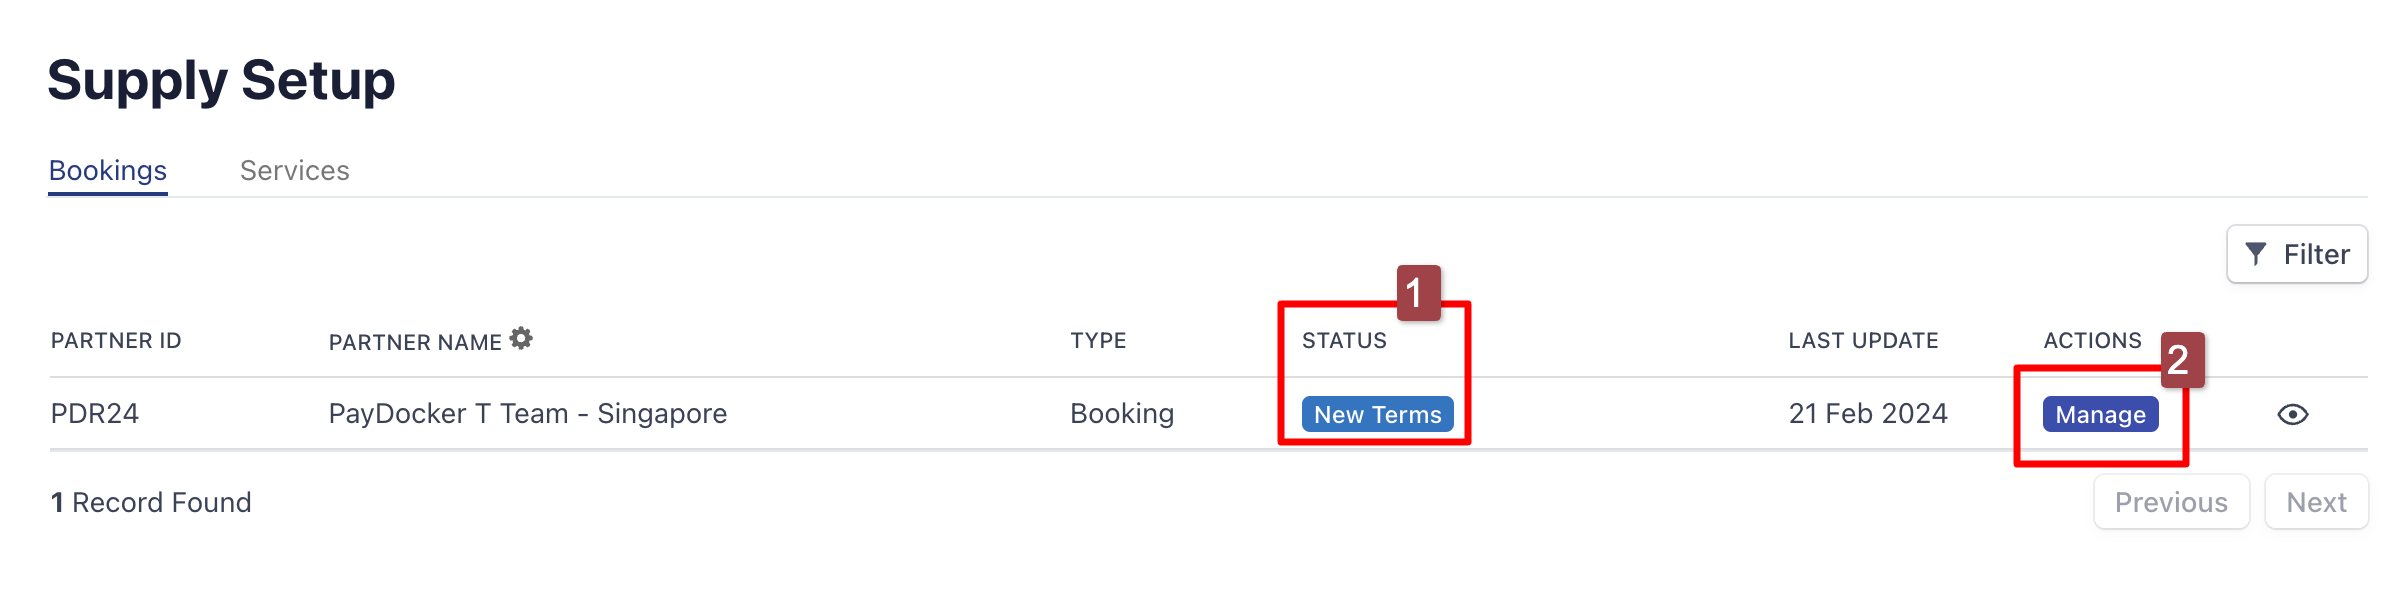
Task: Click PayDocker T Team - Singapore name
Action: coord(528,414)
